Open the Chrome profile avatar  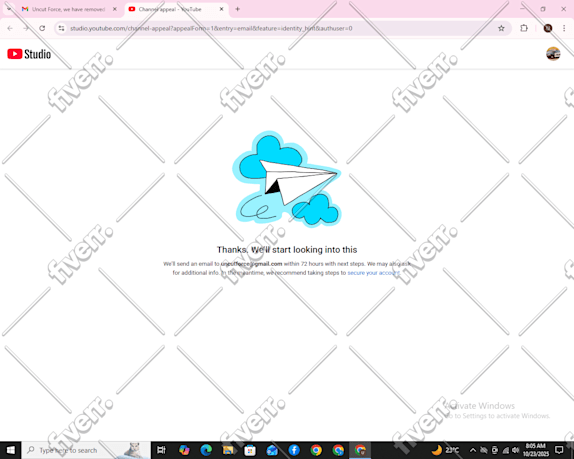pyautogui.click(x=548, y=28)
